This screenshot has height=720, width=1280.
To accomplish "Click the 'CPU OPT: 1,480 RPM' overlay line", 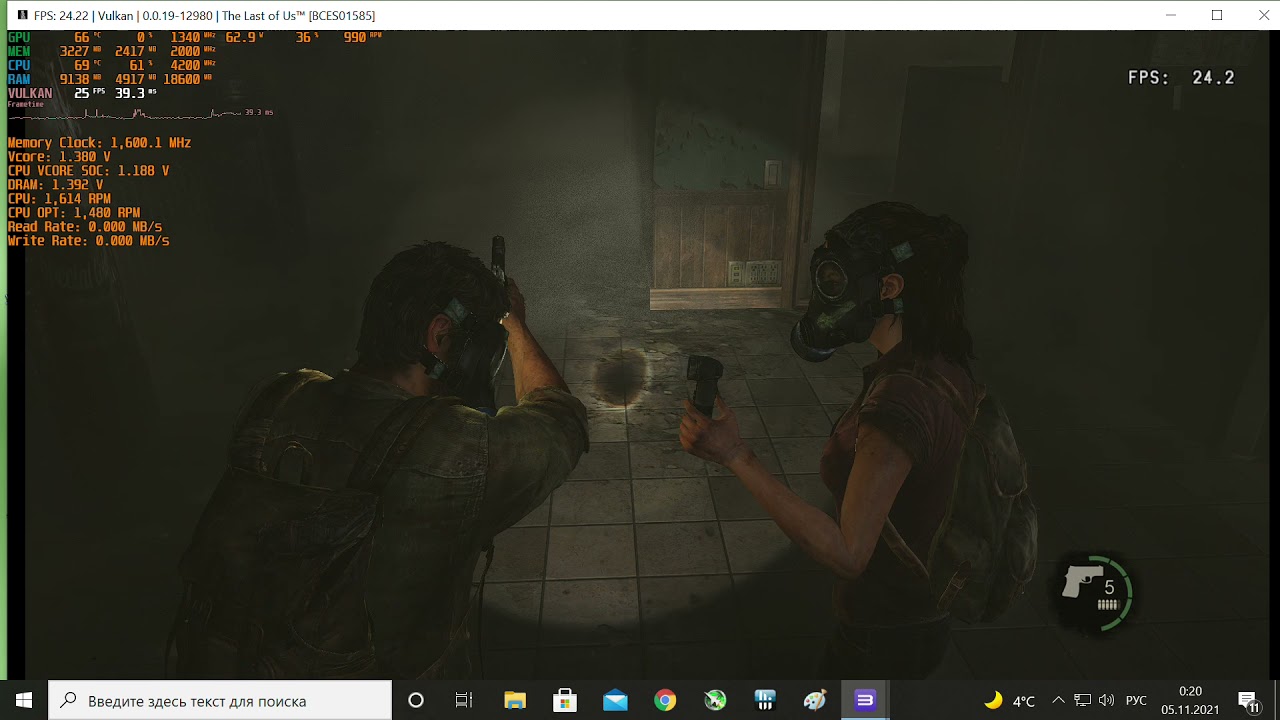I will pyautogui.click(x=74, y=213).
